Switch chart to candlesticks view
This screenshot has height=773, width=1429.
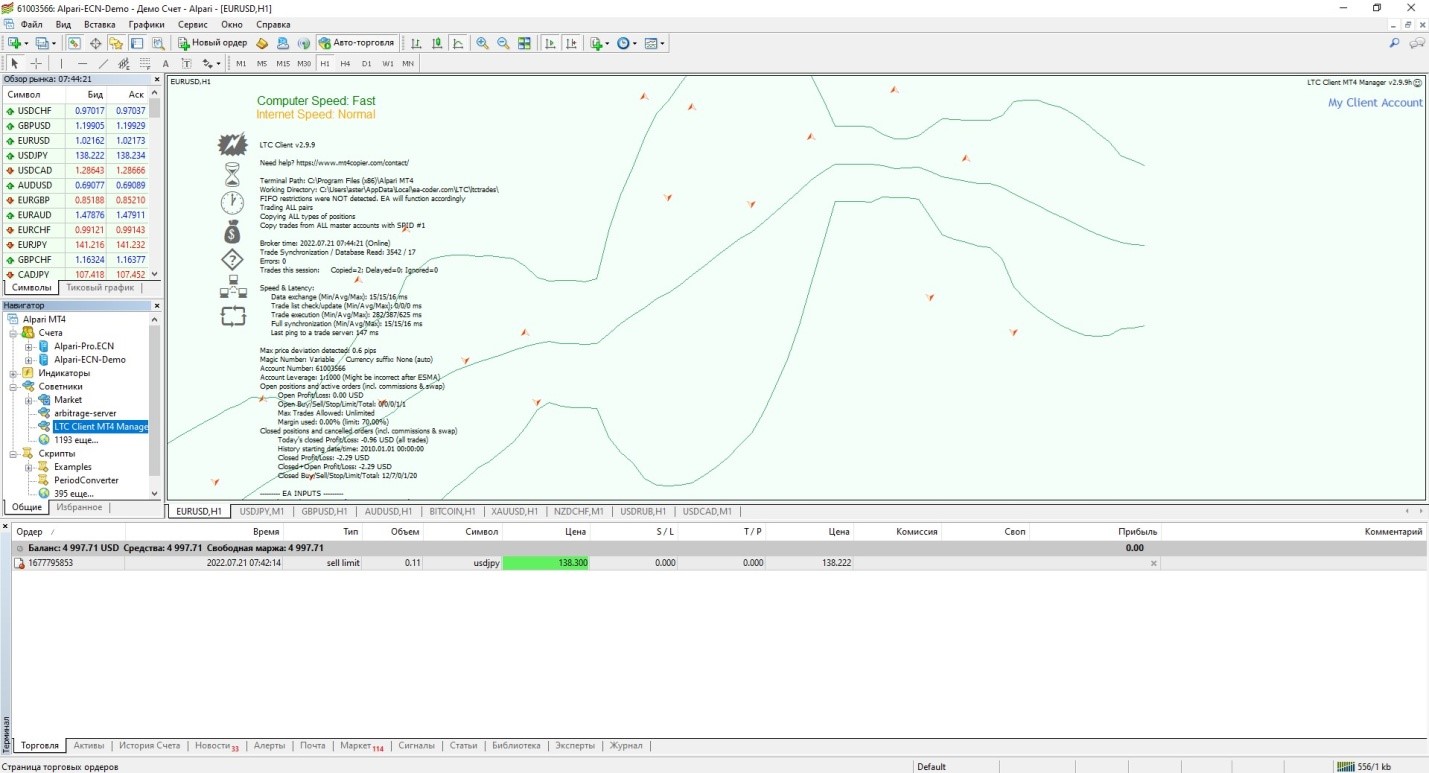click(437, 43)
